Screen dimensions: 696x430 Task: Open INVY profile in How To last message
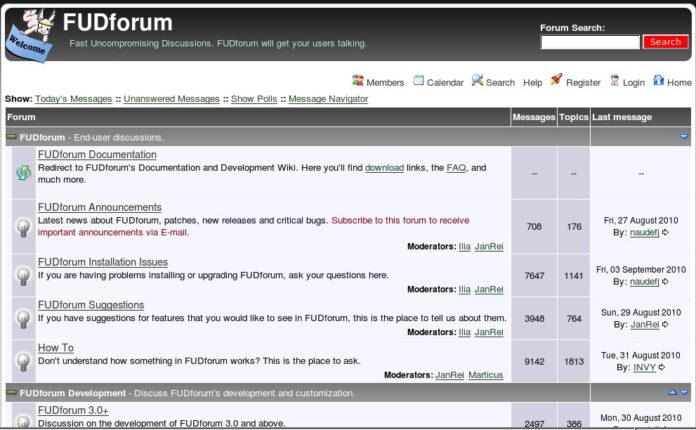pyautogui.click(x=645, y=367)
